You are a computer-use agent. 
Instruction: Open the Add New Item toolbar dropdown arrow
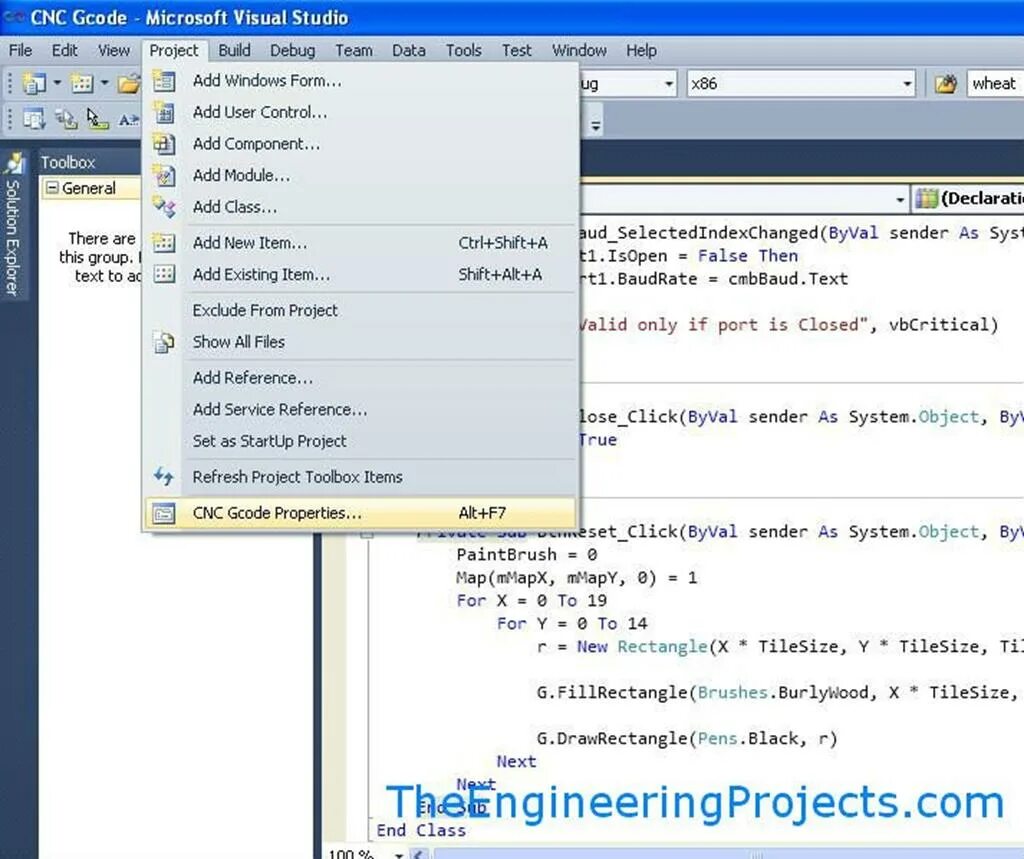click(104, 83)
